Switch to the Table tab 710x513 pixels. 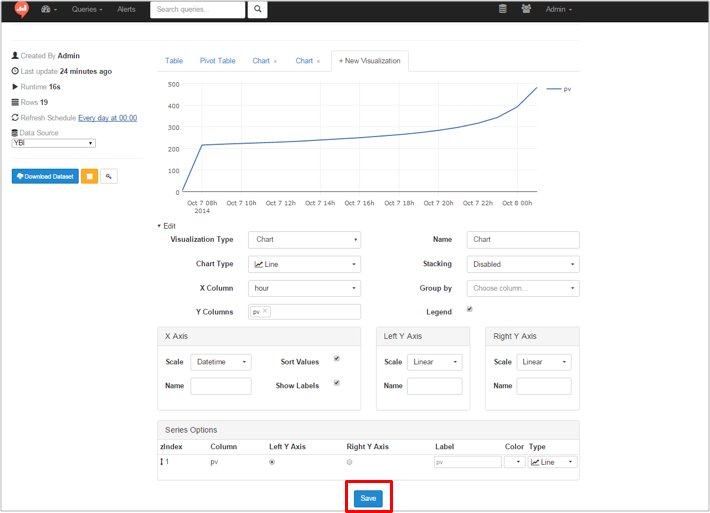pos(174,61)
